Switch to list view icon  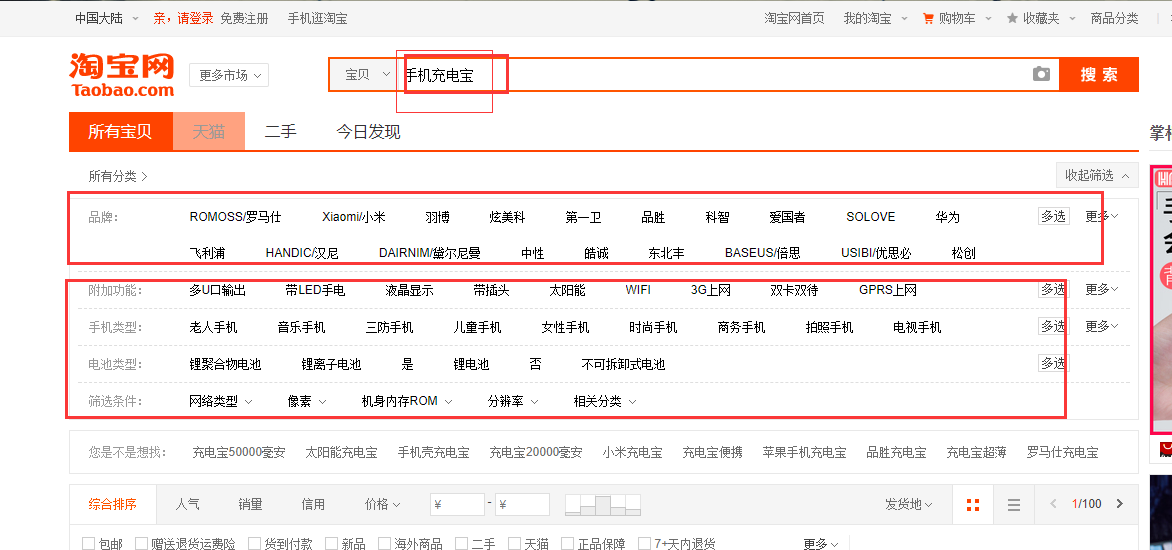pyautogui.click(x=1014, y=504)
